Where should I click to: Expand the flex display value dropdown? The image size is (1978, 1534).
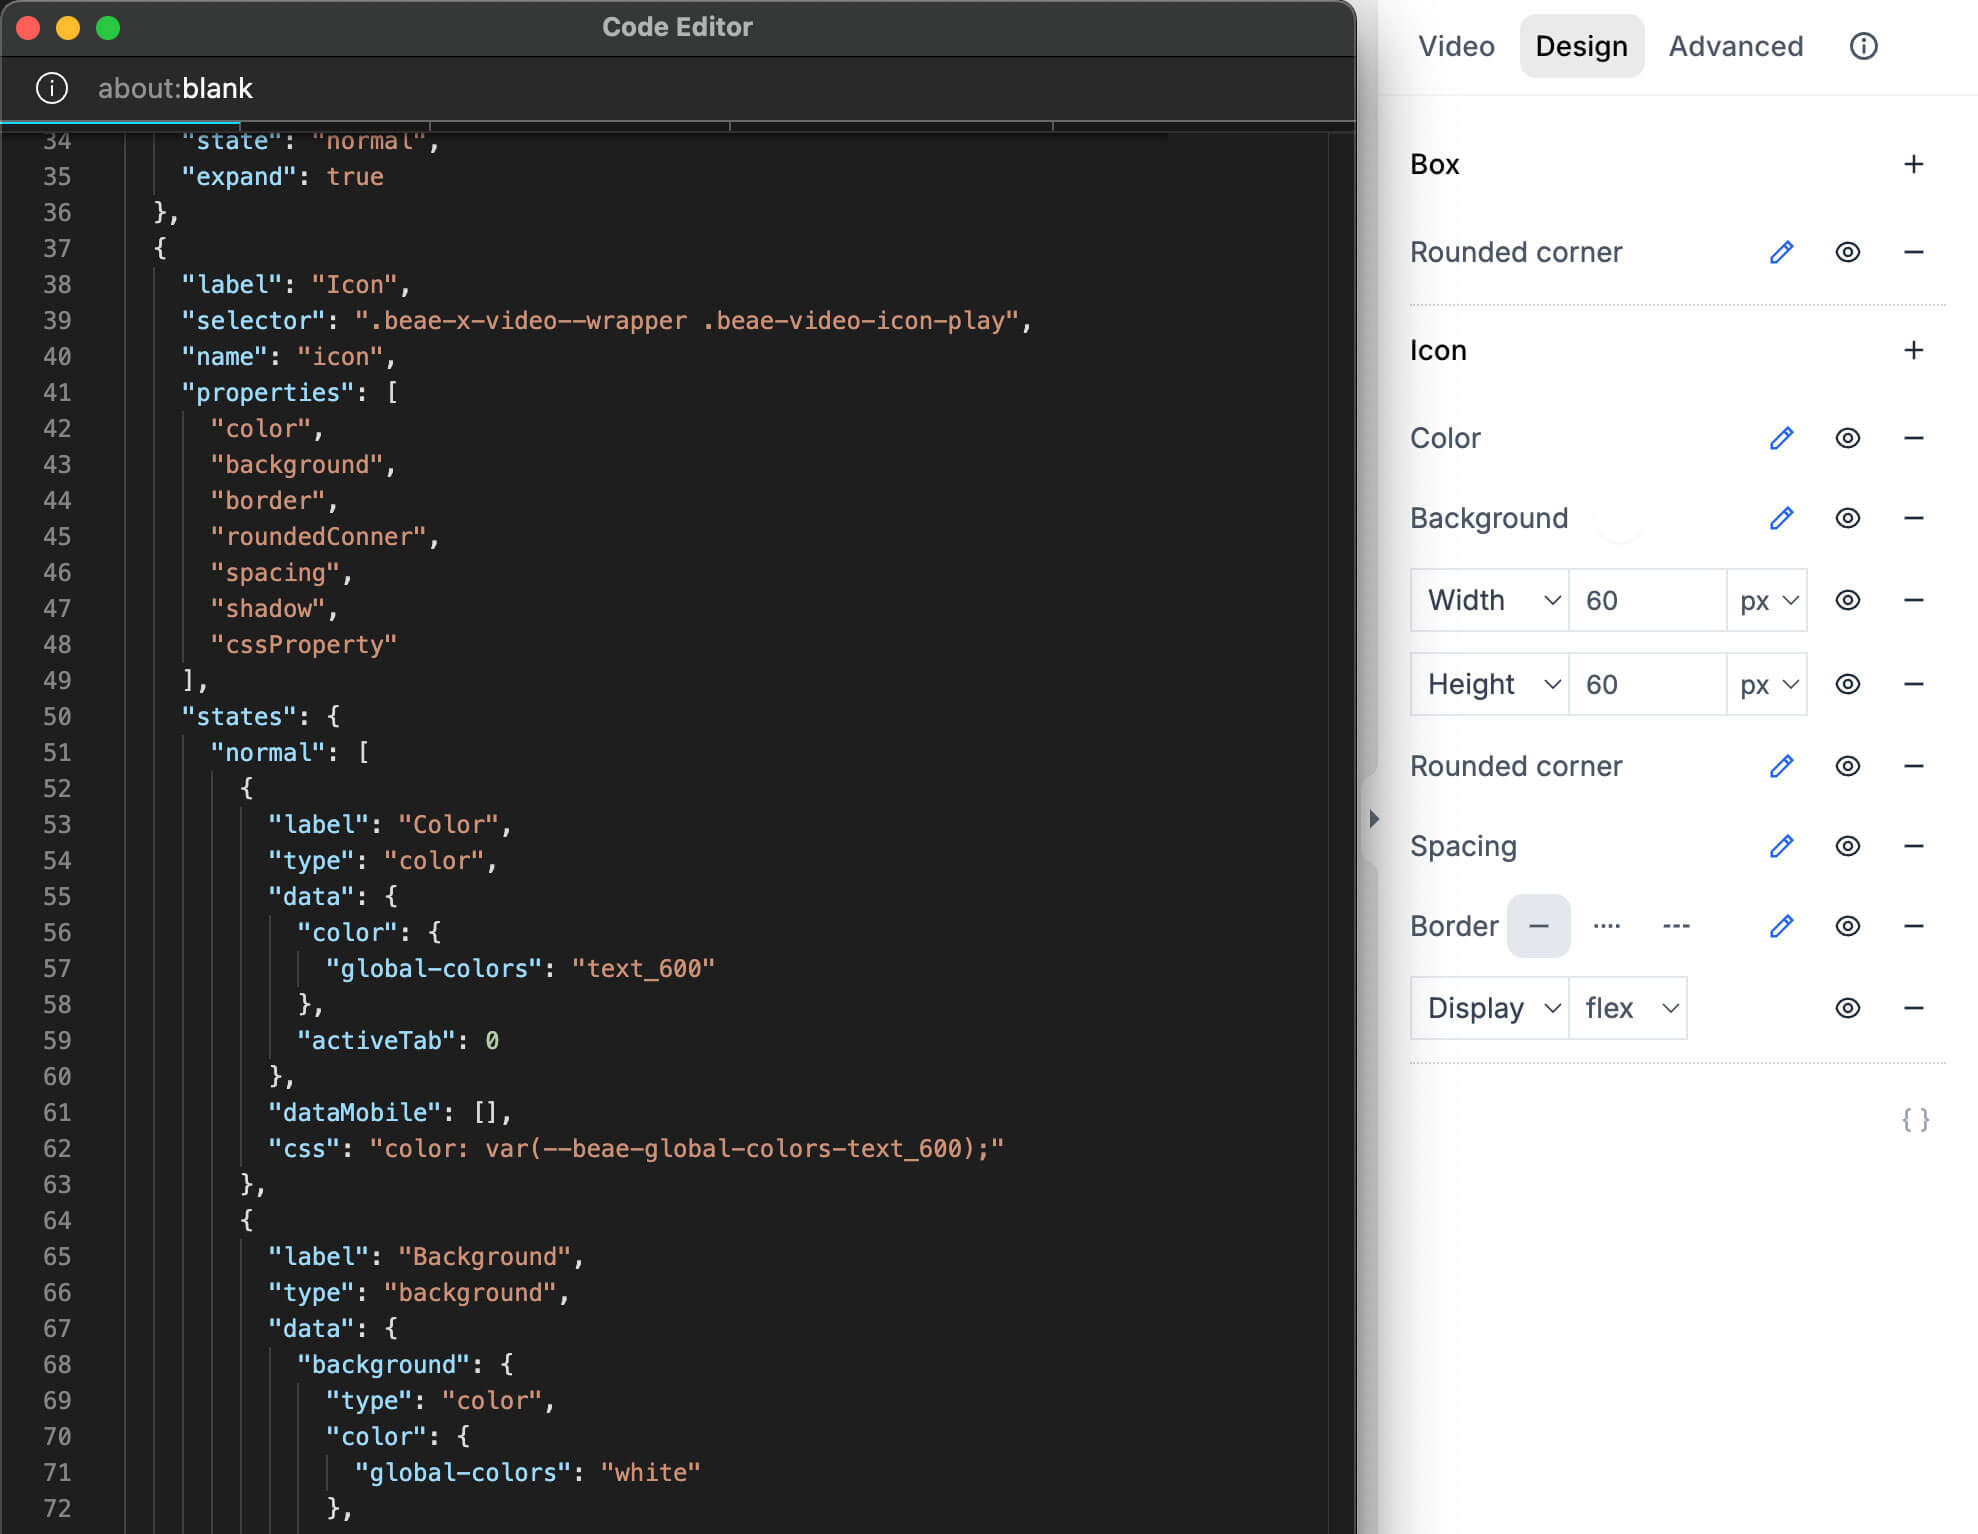[1629, 1008]
